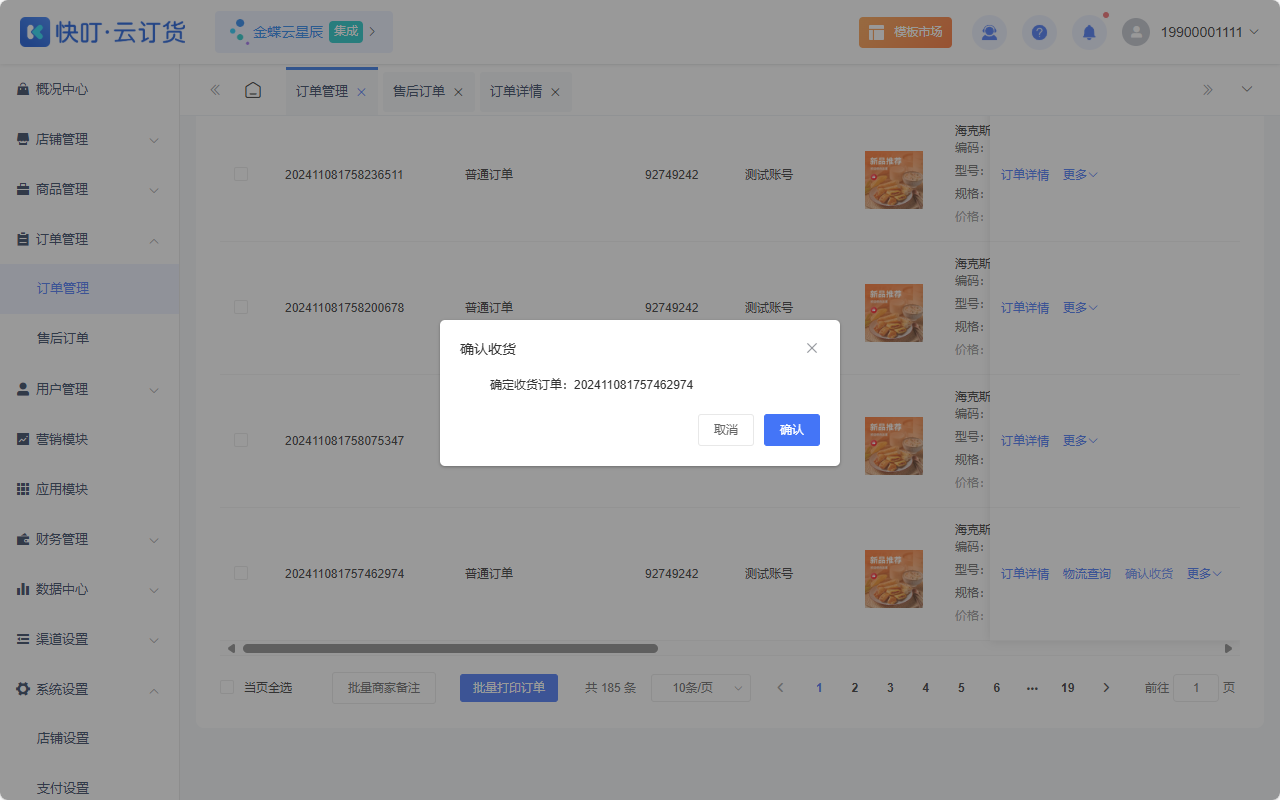1280x800 pixels.
Task: Open product thumbnail for order 202411081758236511
Action: pyautogui.click(x=894, y=180)
